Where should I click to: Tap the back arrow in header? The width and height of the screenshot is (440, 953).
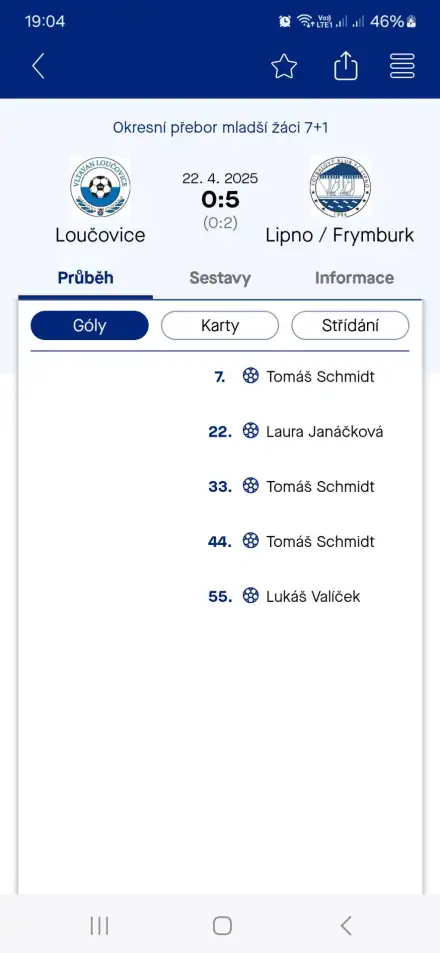38,66
